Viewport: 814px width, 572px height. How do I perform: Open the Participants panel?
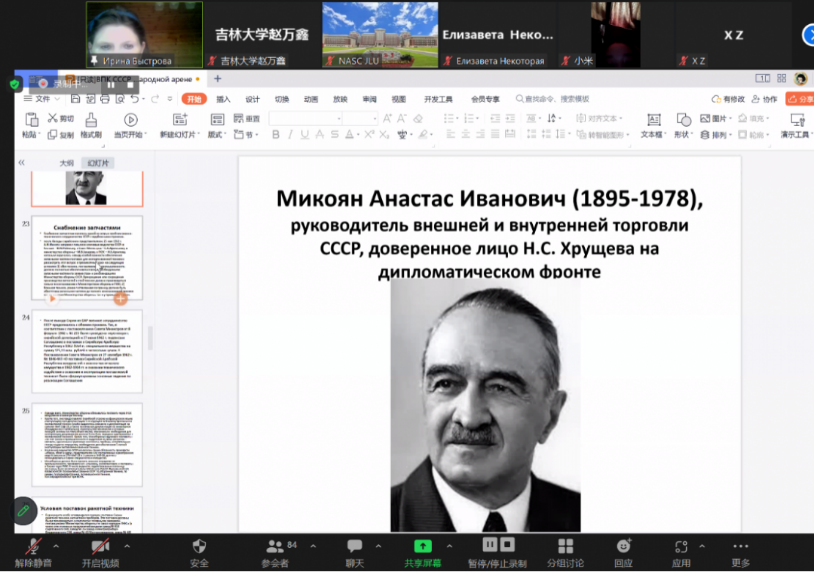pos(275,547)
